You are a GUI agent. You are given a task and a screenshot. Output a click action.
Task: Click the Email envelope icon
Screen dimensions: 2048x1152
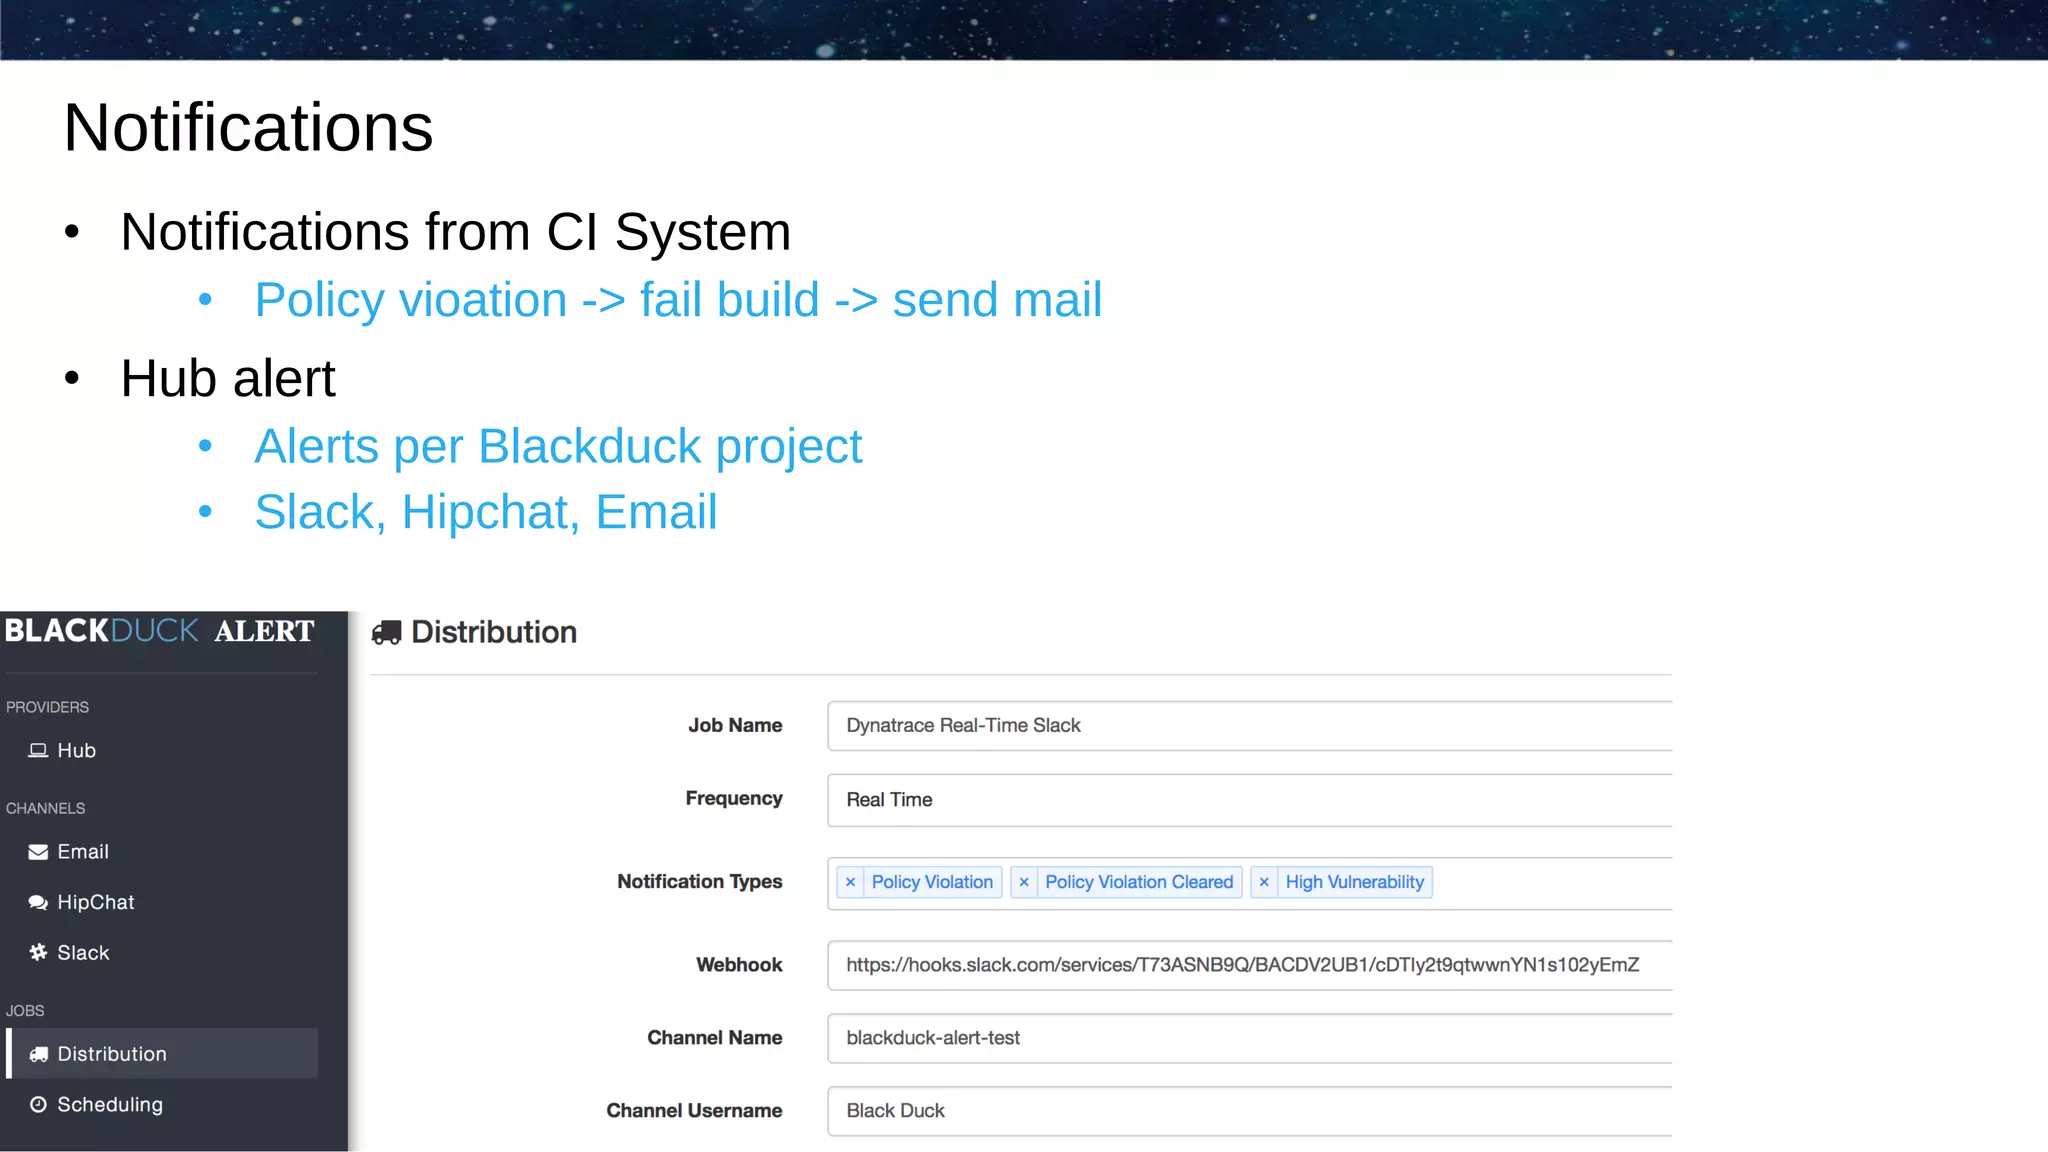click(x=38, y=852)
